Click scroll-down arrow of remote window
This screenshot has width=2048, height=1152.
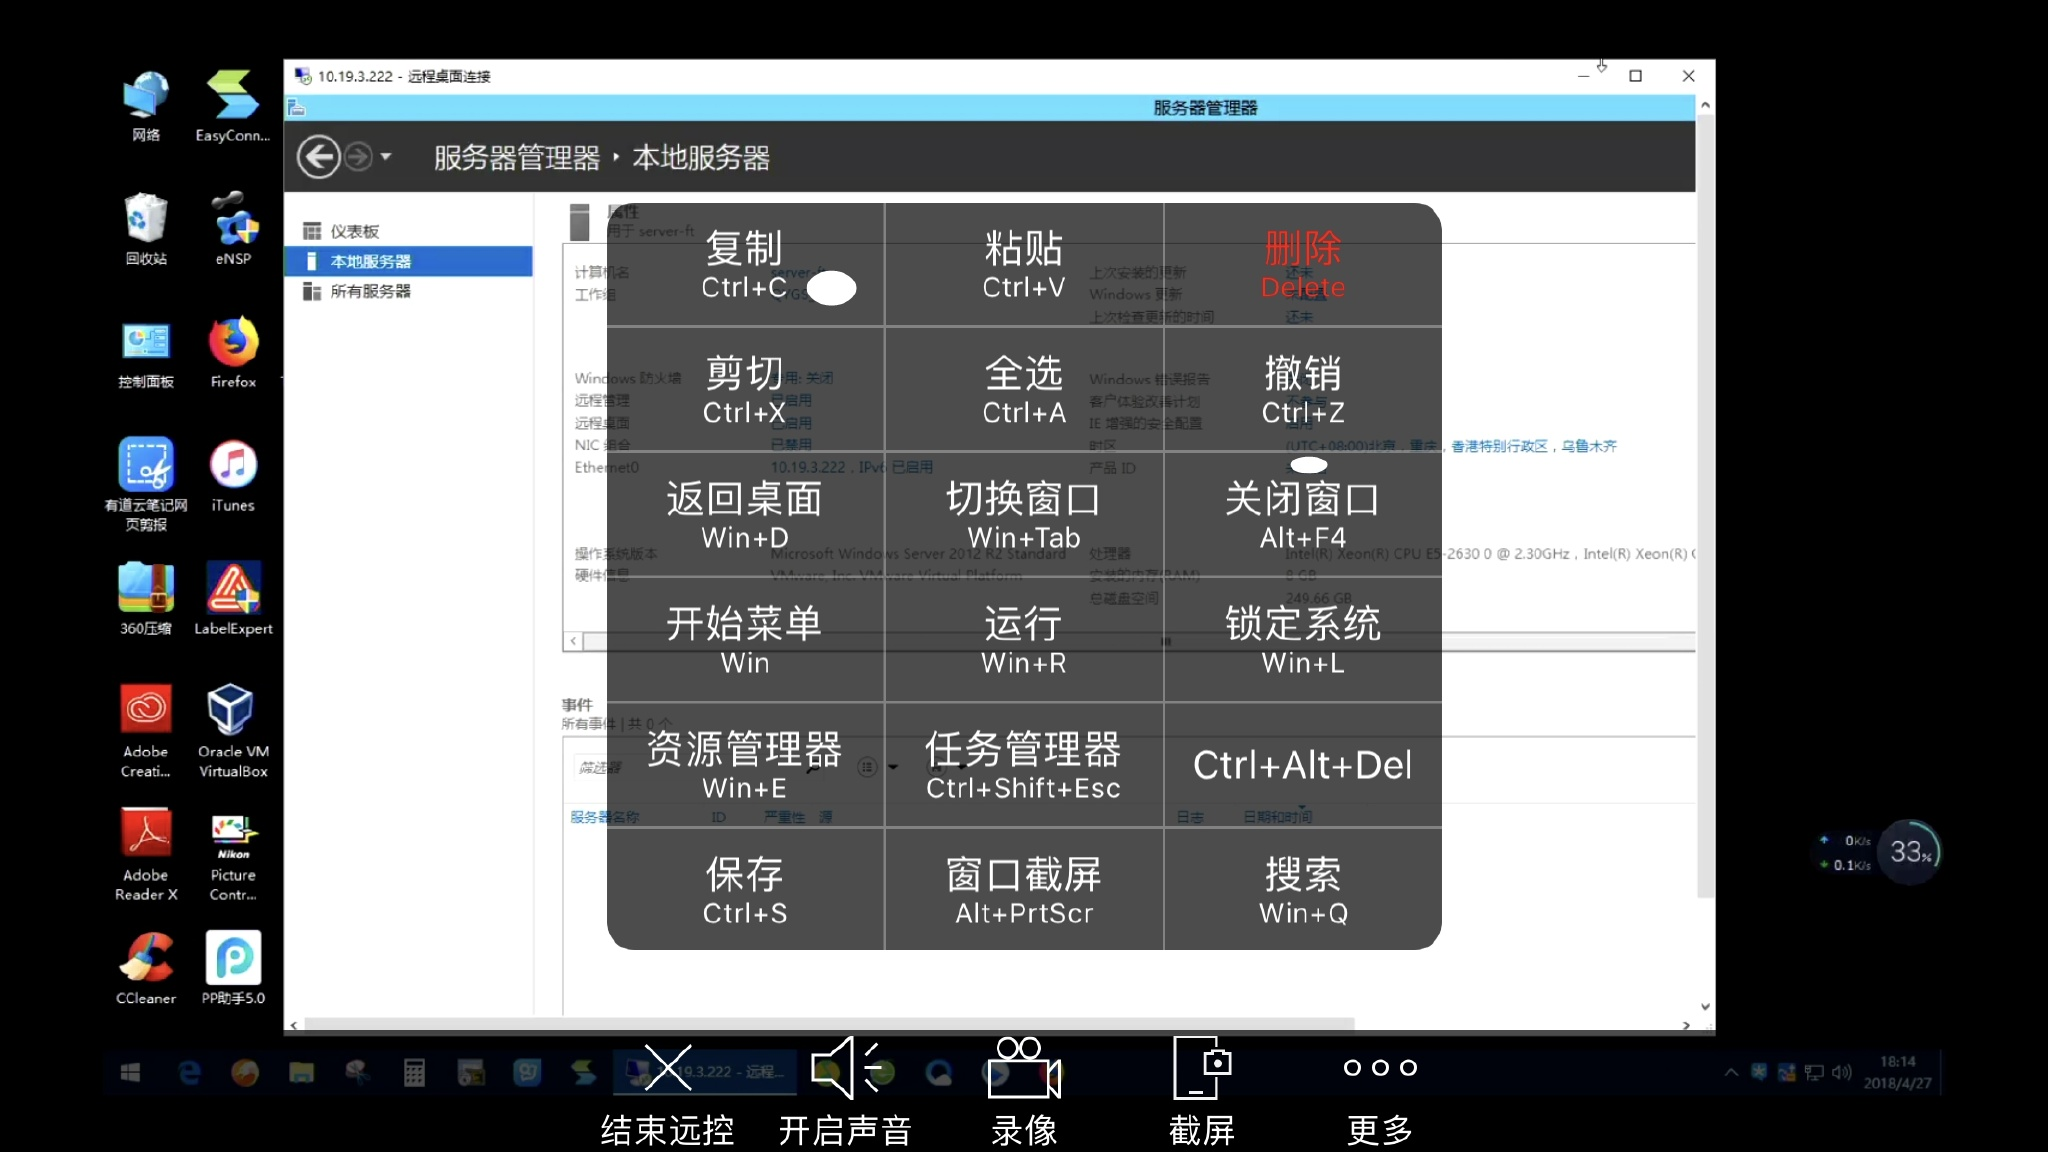[1706, 1006]
